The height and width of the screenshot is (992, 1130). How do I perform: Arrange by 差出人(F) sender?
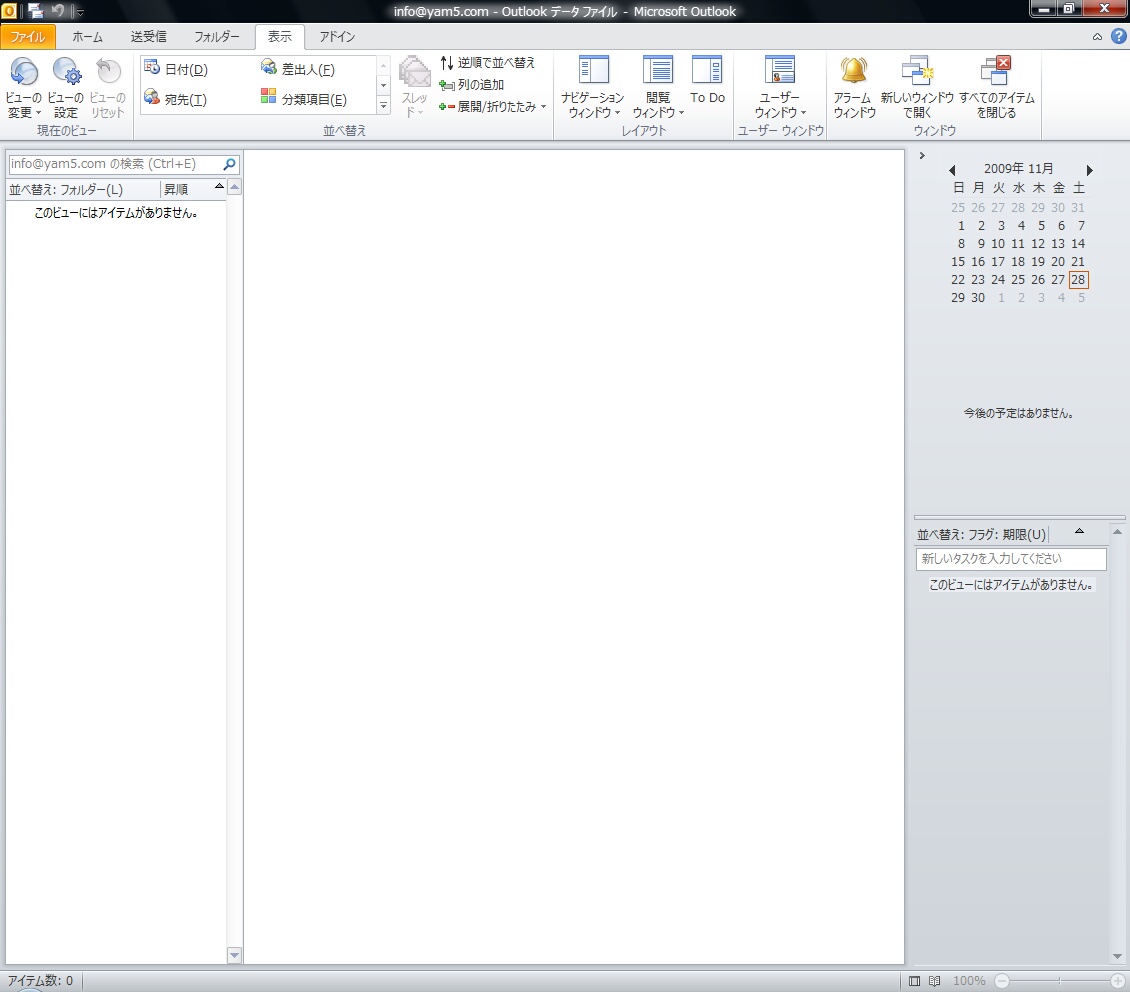[298, 69]
